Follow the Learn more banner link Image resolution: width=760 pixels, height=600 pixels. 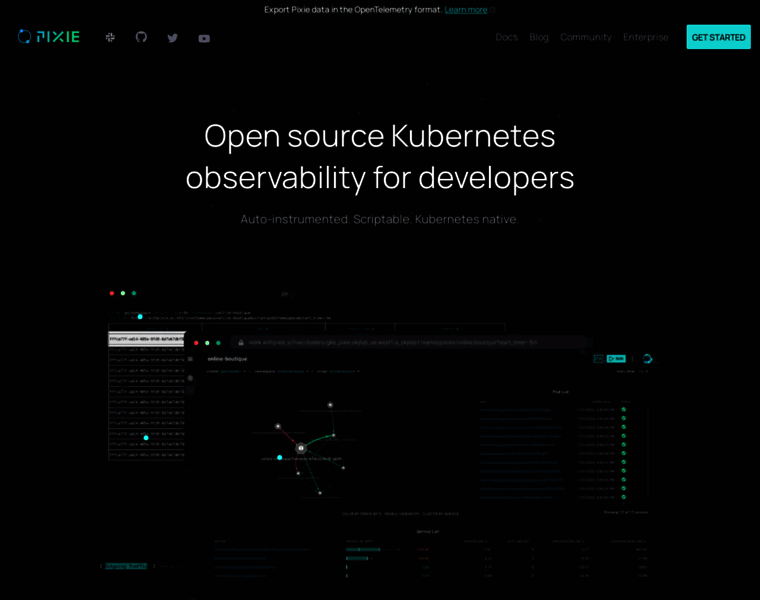coord(466,10)
